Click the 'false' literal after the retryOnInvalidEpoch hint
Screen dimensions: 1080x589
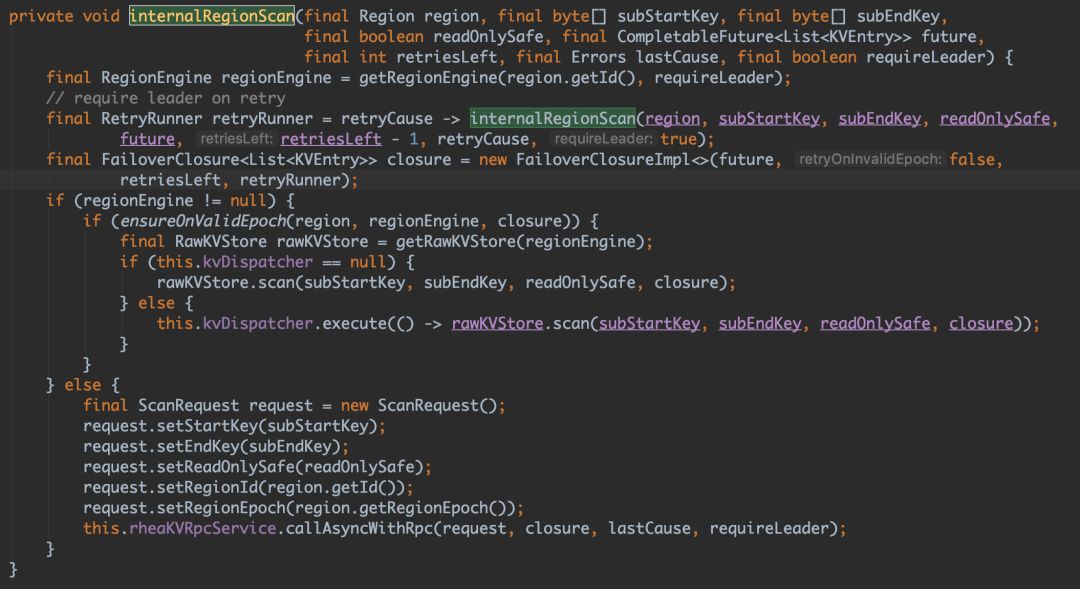pos(972,160)
